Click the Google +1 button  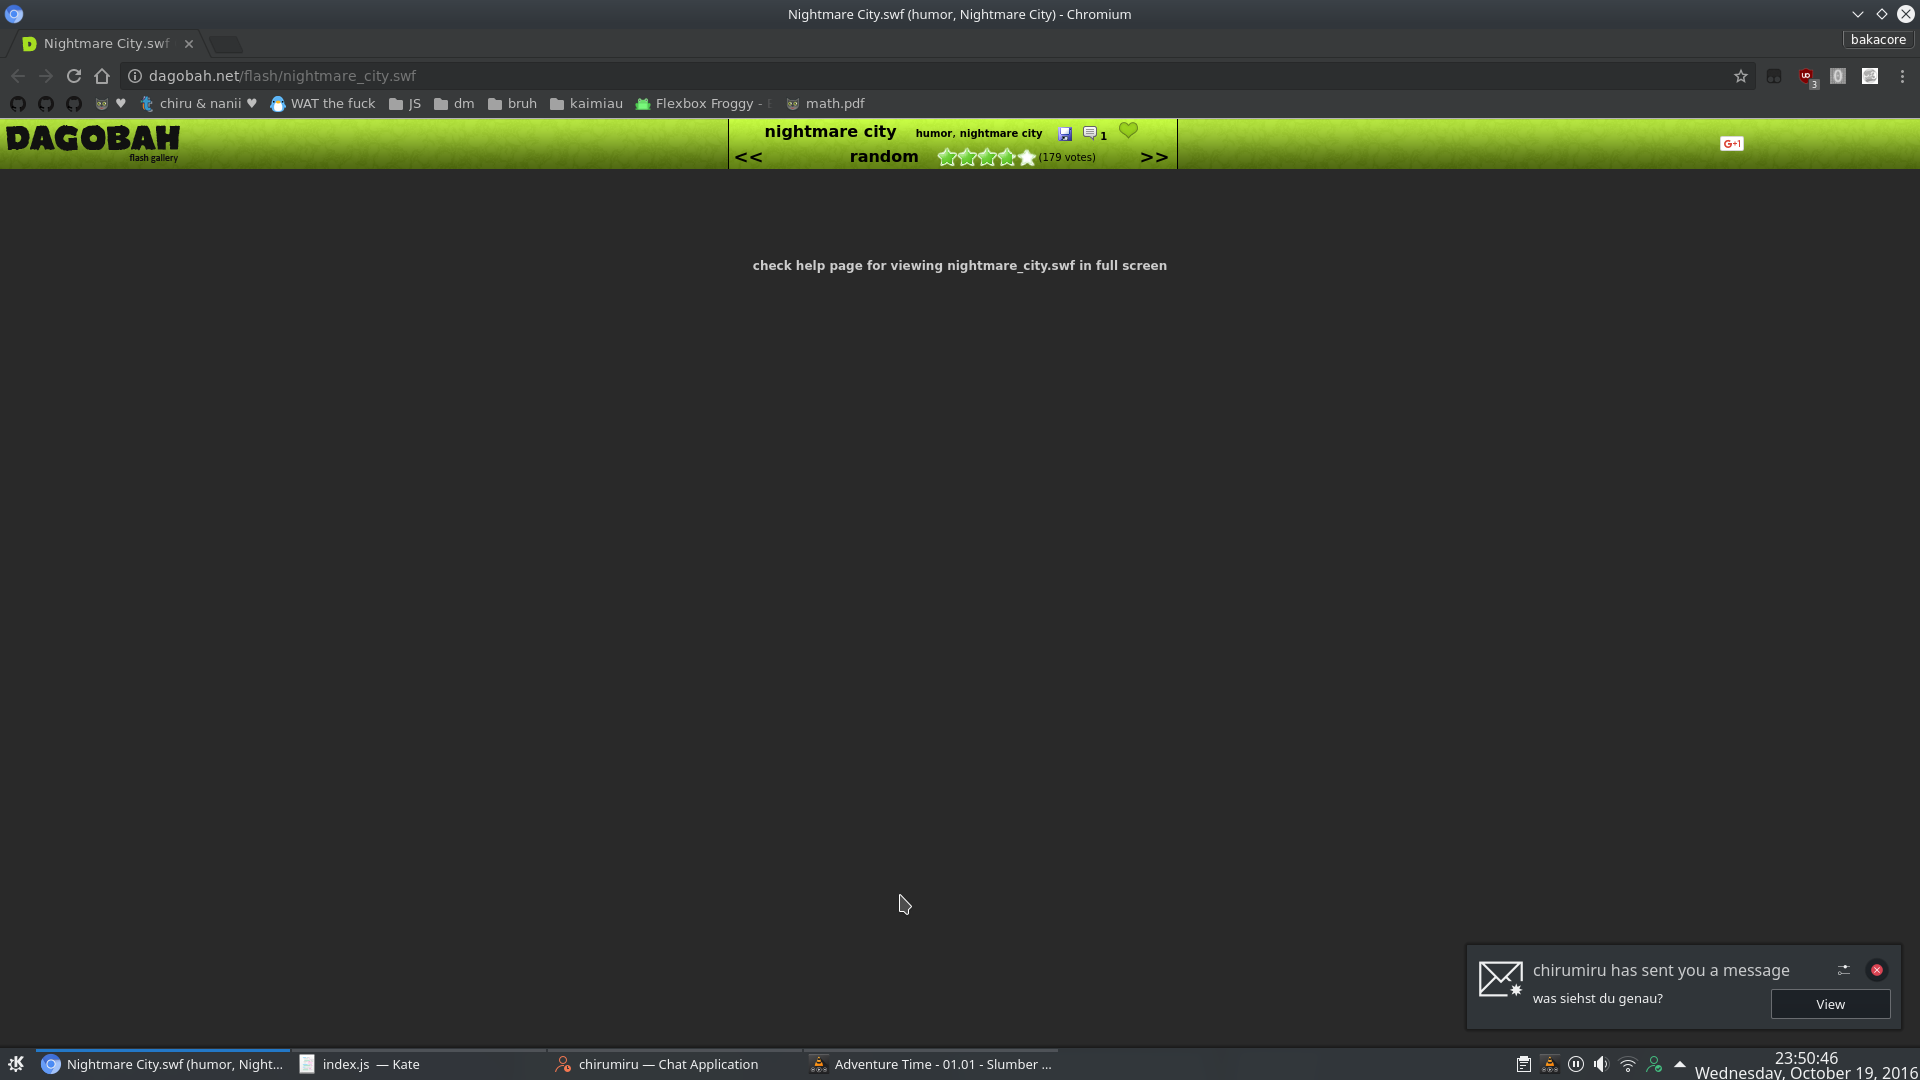click(x=1732, y=144)
